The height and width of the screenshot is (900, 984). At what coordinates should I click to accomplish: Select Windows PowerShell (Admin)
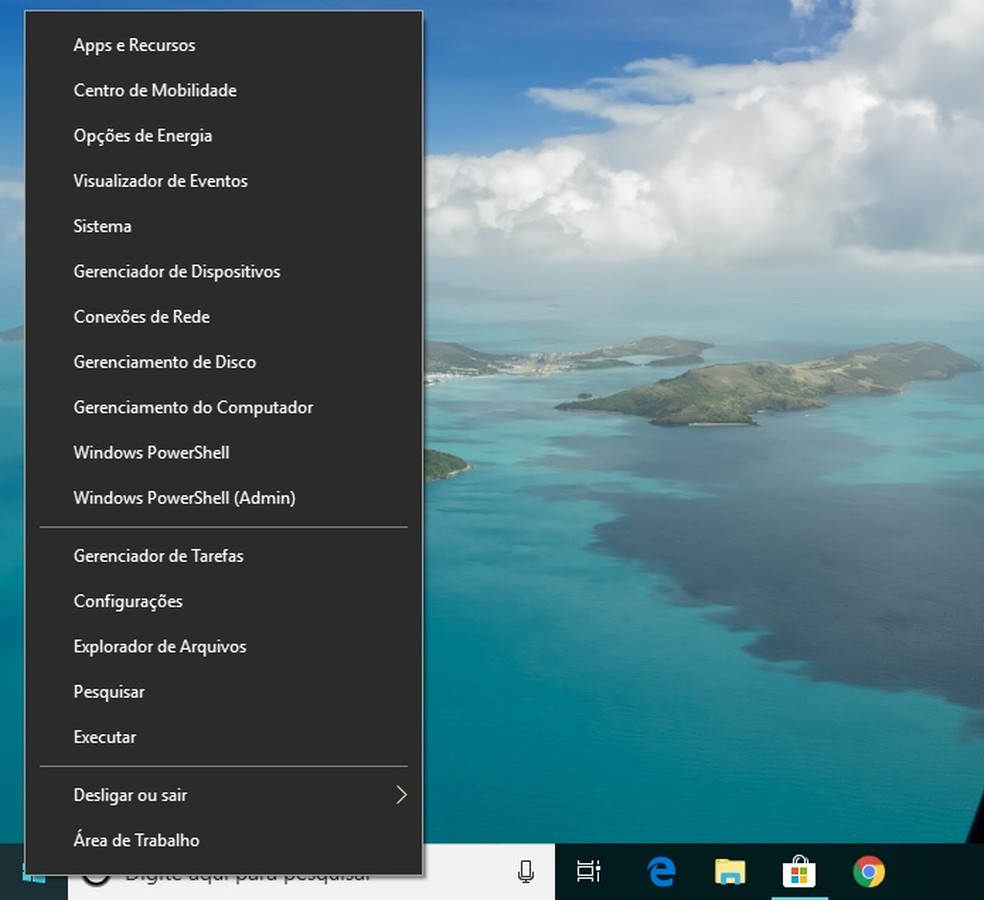pyautogui.click(x=184, y=497)
